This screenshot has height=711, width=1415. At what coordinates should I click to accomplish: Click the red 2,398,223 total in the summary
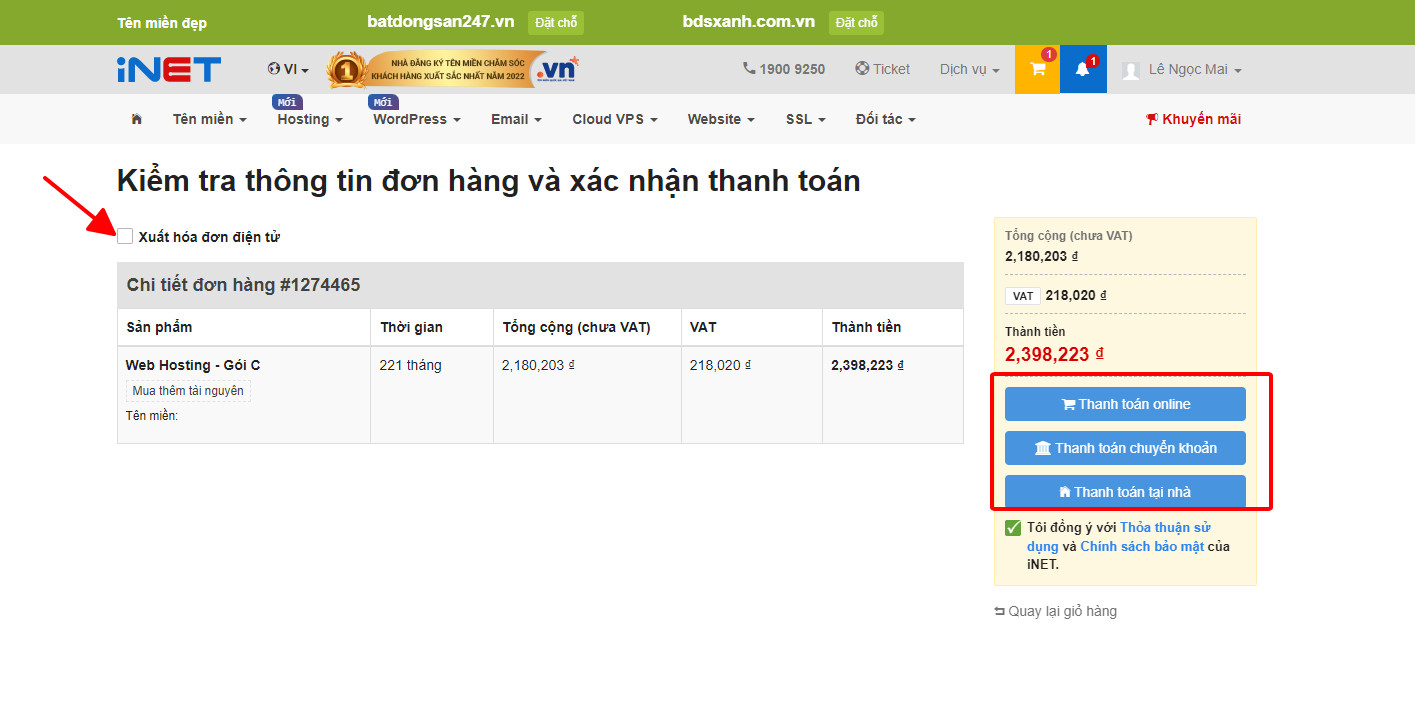click(x=1054, y=354)
